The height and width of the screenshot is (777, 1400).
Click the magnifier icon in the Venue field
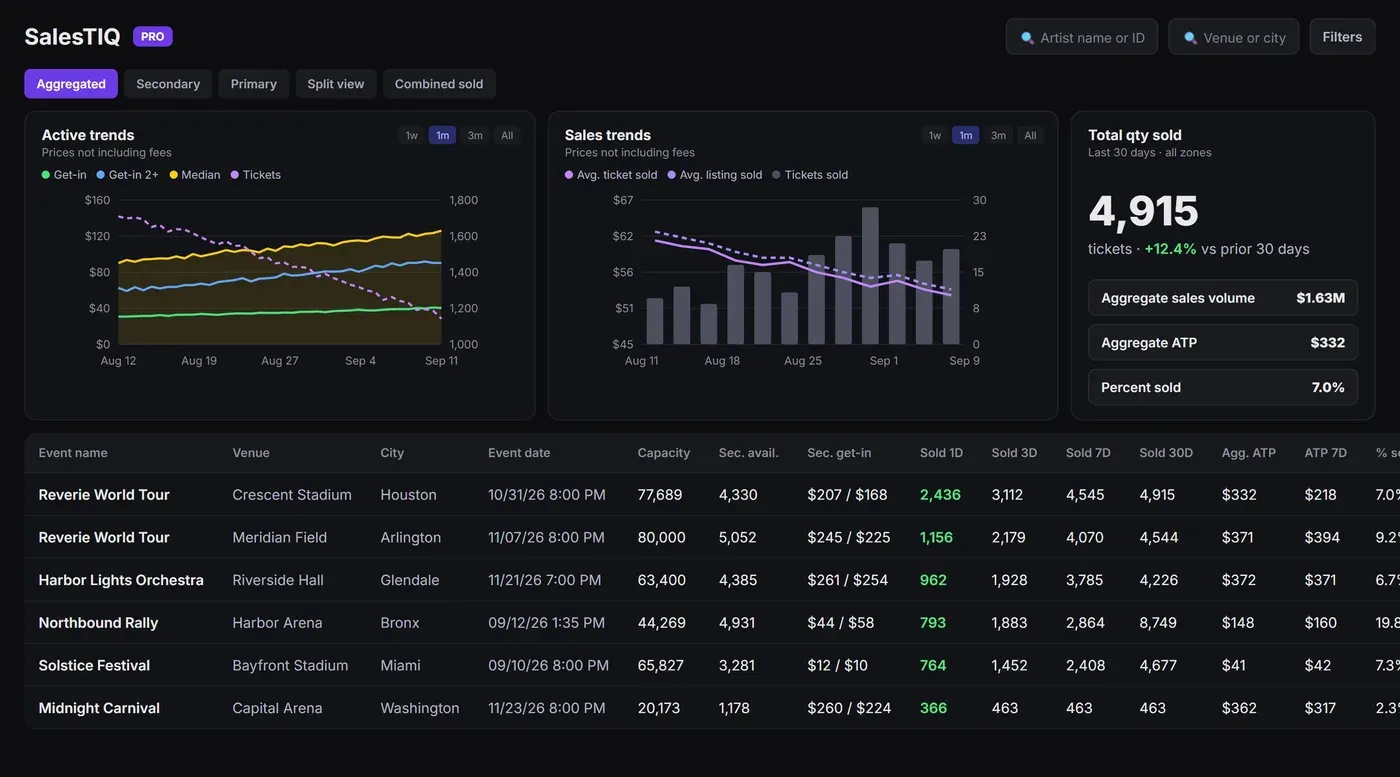point(1190,38)
